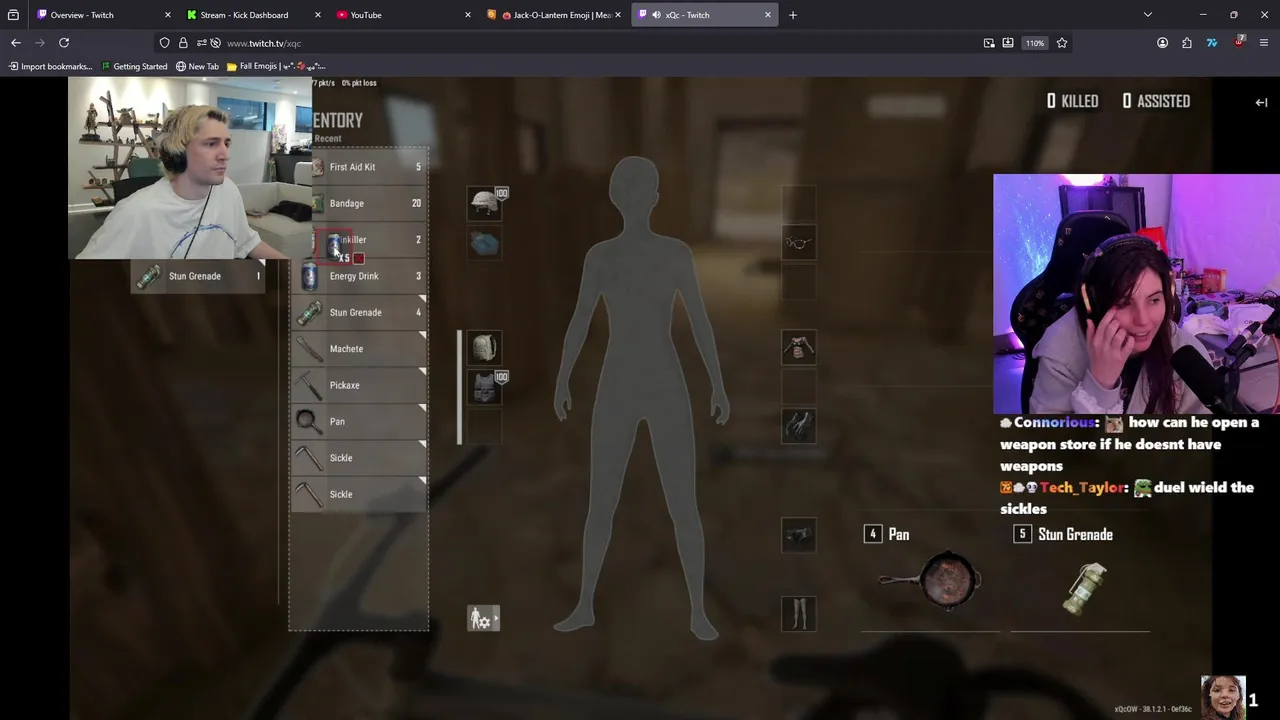Close the xQc - Twitch tab
This screenshot has width=1280, height=720.
click(x=768, y=15)
